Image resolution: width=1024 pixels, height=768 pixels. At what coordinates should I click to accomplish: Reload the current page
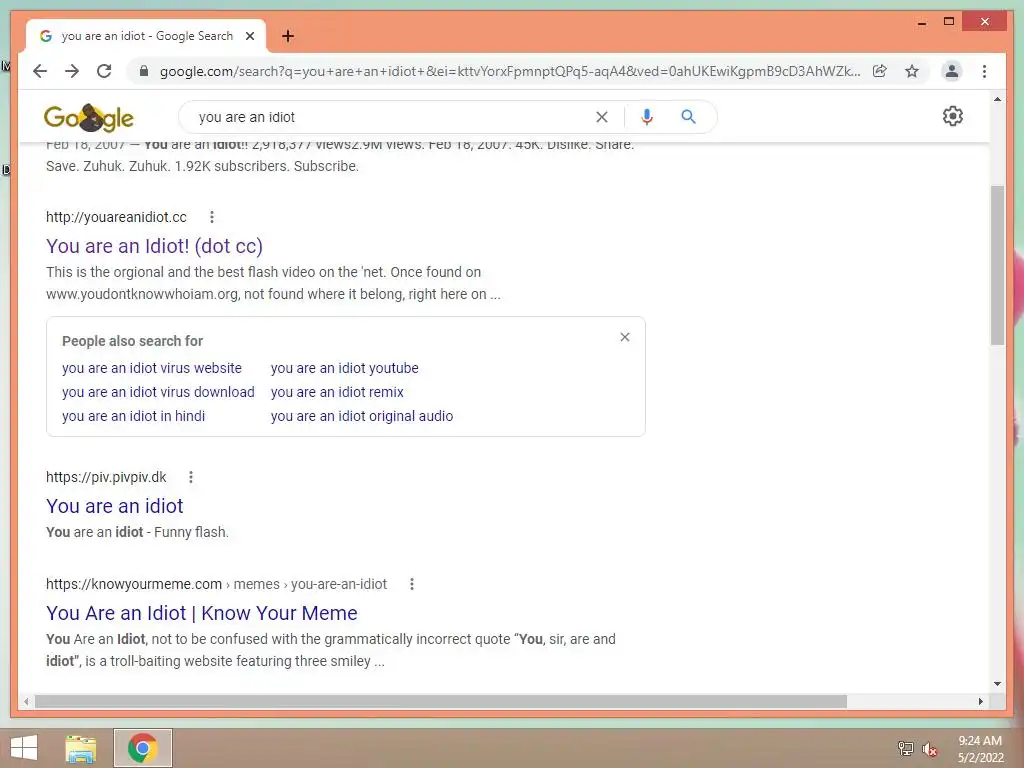tap(104, 71)
